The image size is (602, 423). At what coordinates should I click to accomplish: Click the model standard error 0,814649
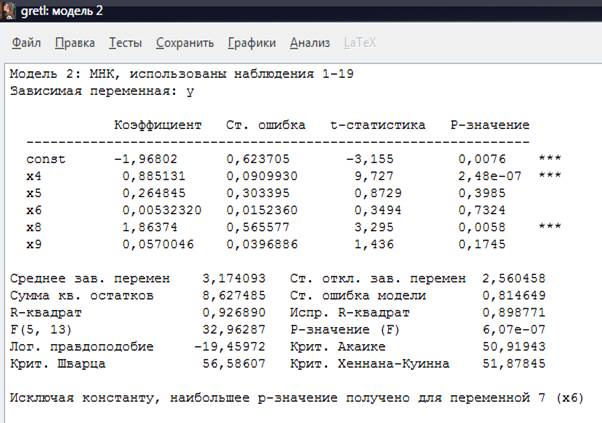tap(514, 296)
